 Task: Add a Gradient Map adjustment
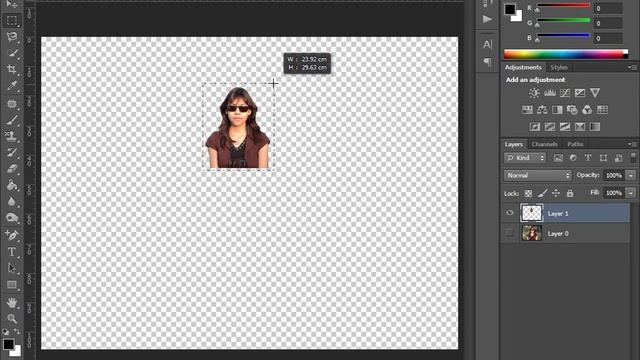click(x=595, y=127)
